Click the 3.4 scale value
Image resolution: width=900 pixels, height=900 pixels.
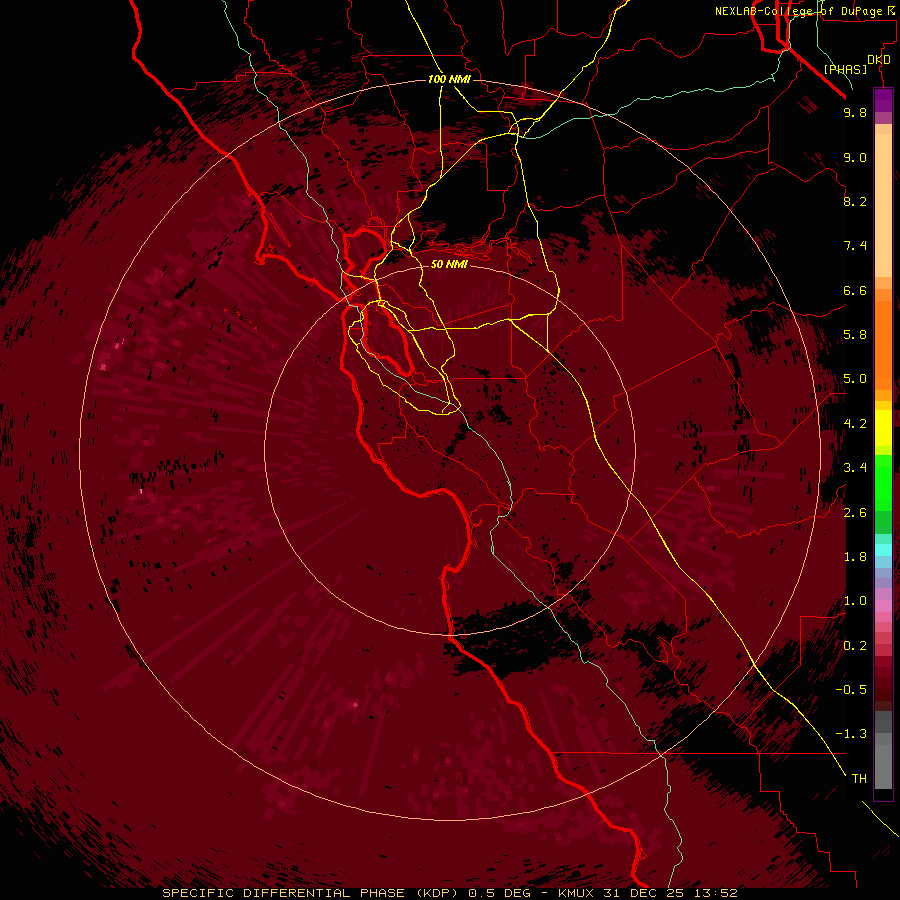point(855,468)
